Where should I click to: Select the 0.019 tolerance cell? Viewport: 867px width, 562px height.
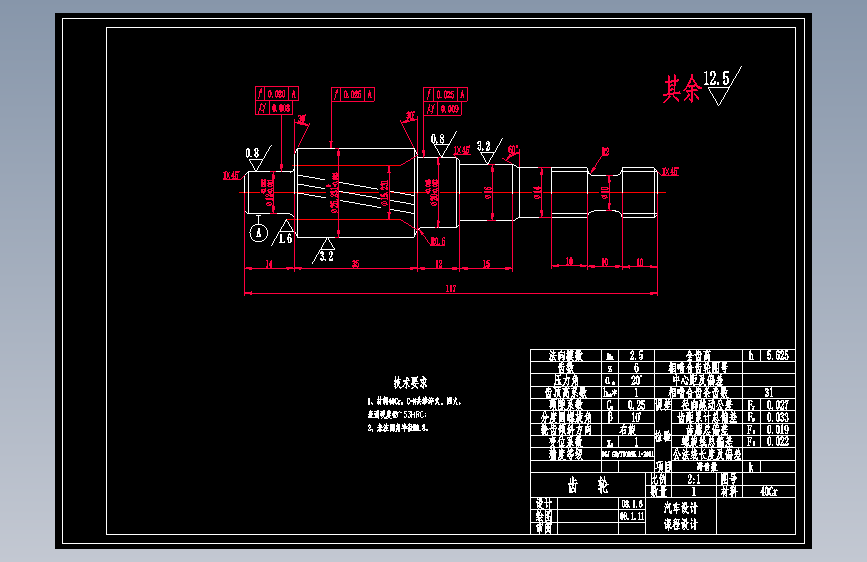click(x=777, y=429)
